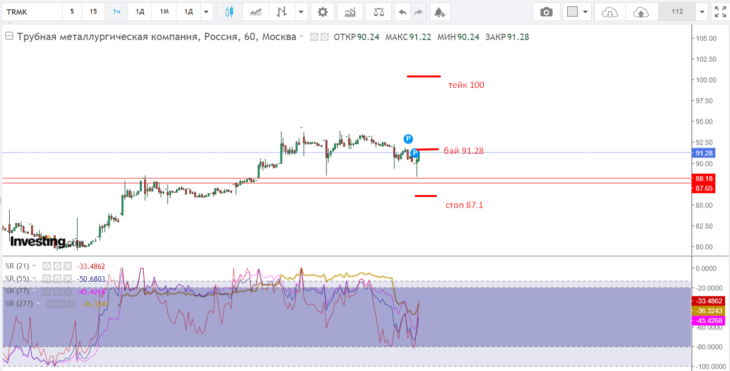Expand the chart style dropdown arrow next to bars
This screenshot has height=371, width=730.
302,12
